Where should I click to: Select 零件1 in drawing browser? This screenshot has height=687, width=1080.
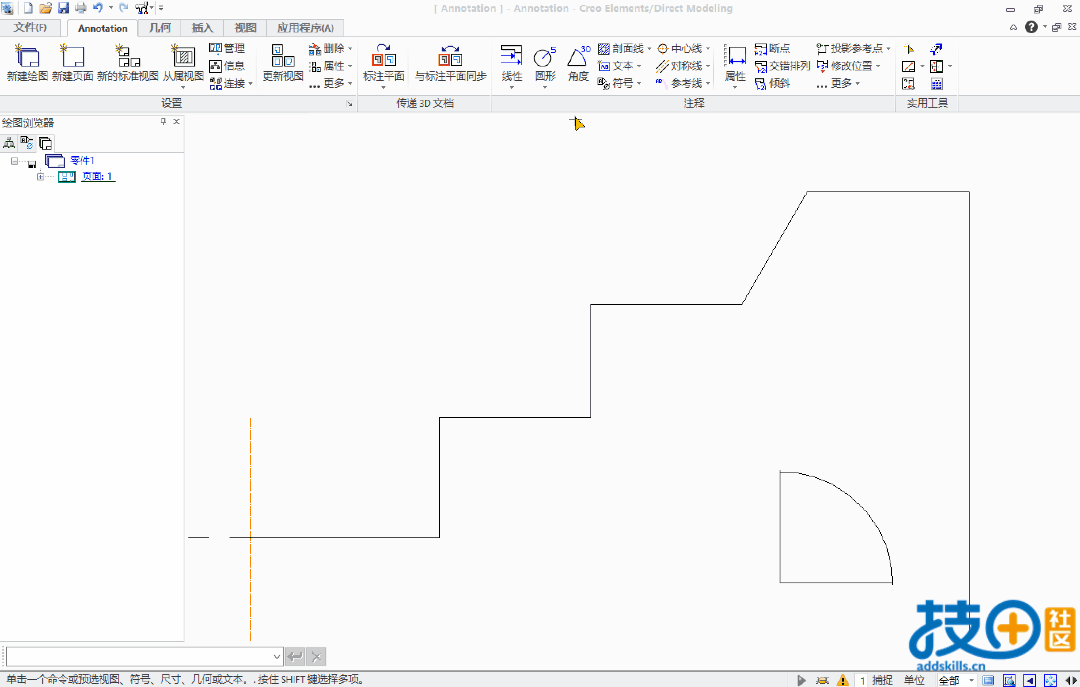[x=82, y=161]
